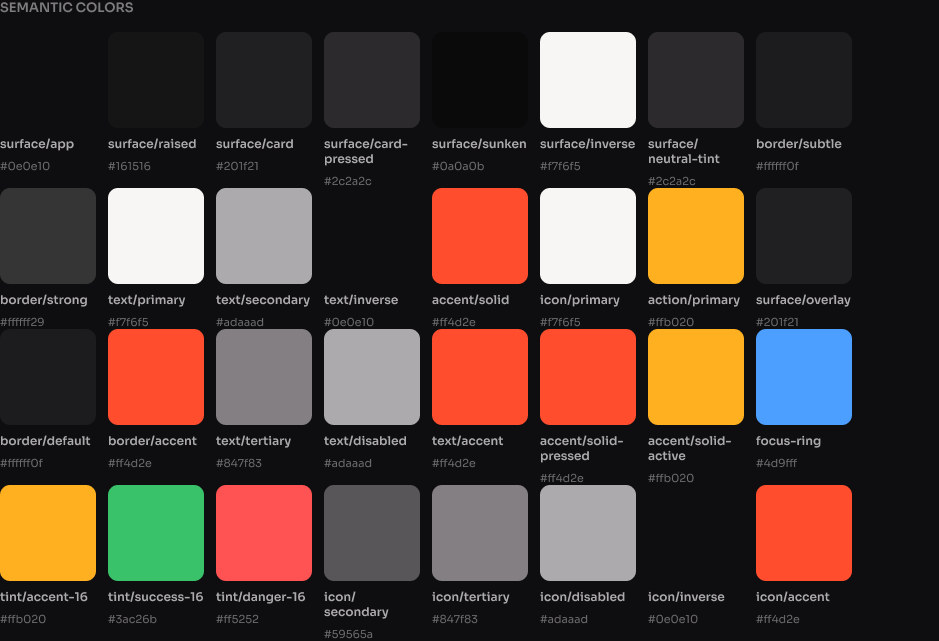This screenshot has width=939, height=641.
Task: Select the surface/neutral-tint swatch
Action: pyautogui.click(x=696, y=80)
